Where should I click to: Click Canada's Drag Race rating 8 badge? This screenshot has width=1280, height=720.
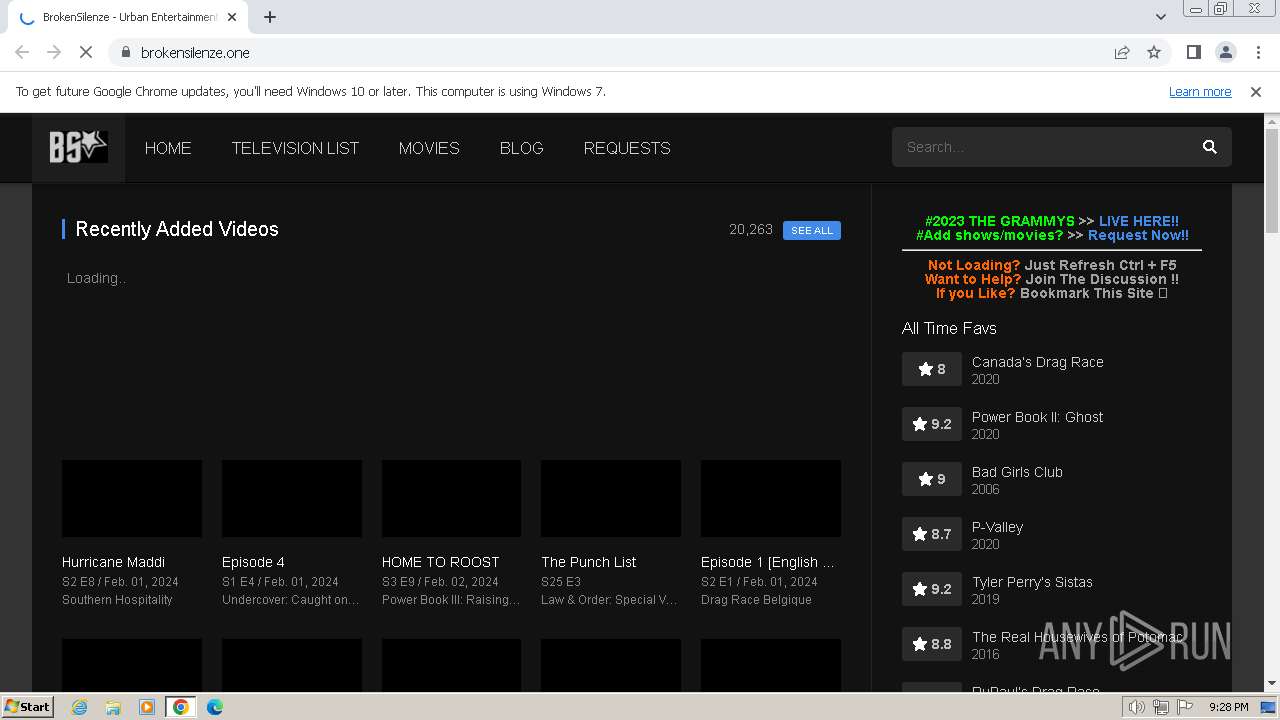tap(932, 369)
